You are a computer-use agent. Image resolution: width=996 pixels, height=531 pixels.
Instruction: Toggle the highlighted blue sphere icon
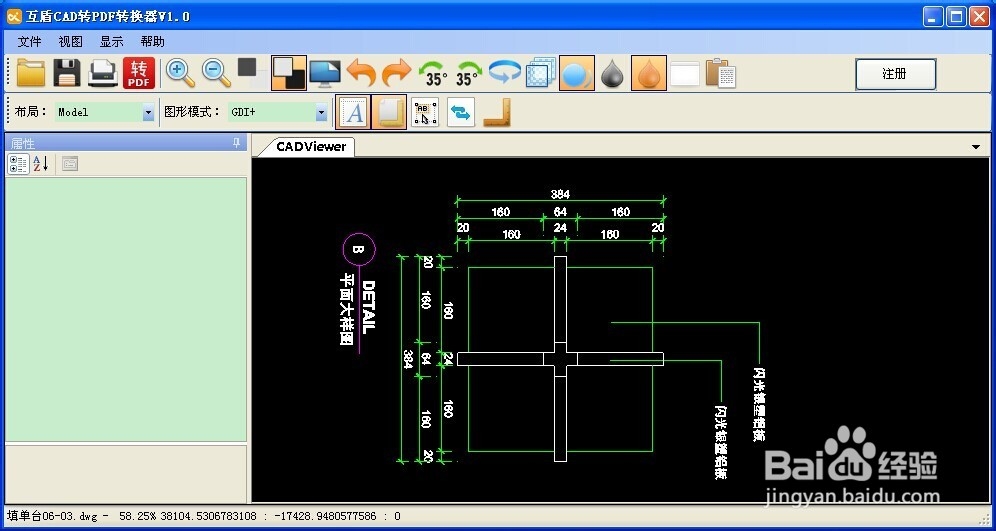577,73
